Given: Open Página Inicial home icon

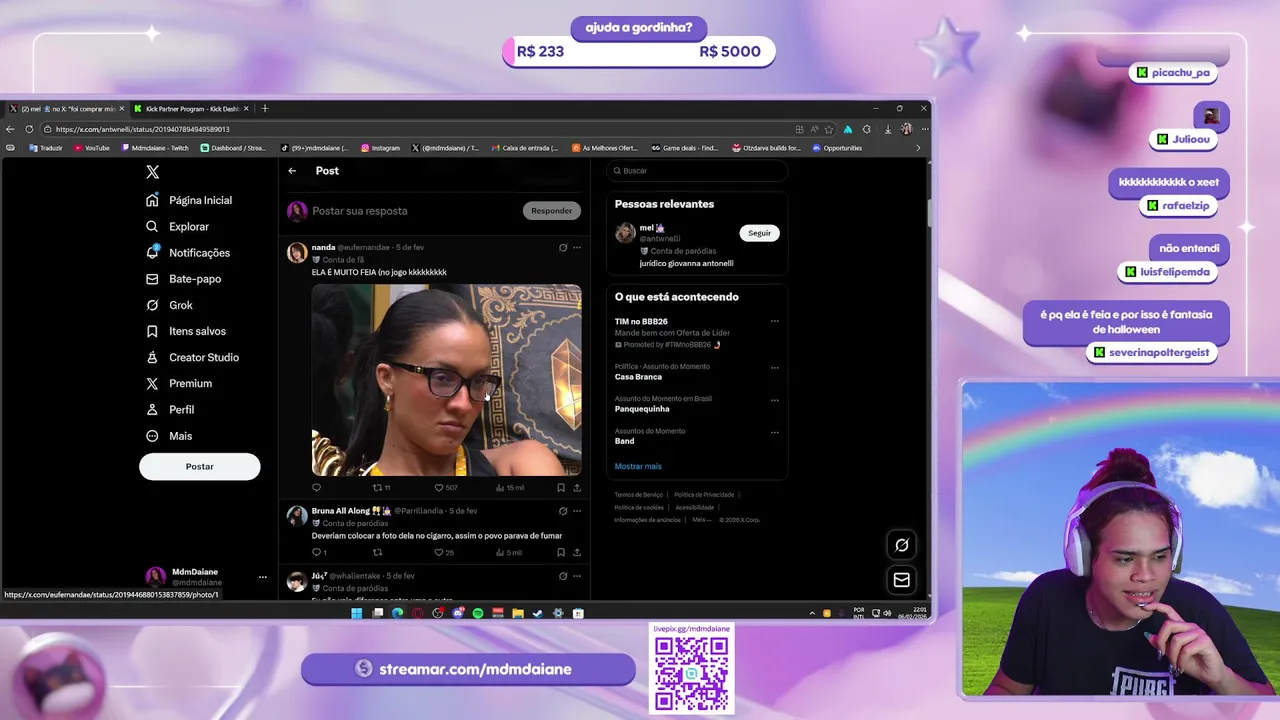Looking at the screenshot, I should click(x=152, y=200).
